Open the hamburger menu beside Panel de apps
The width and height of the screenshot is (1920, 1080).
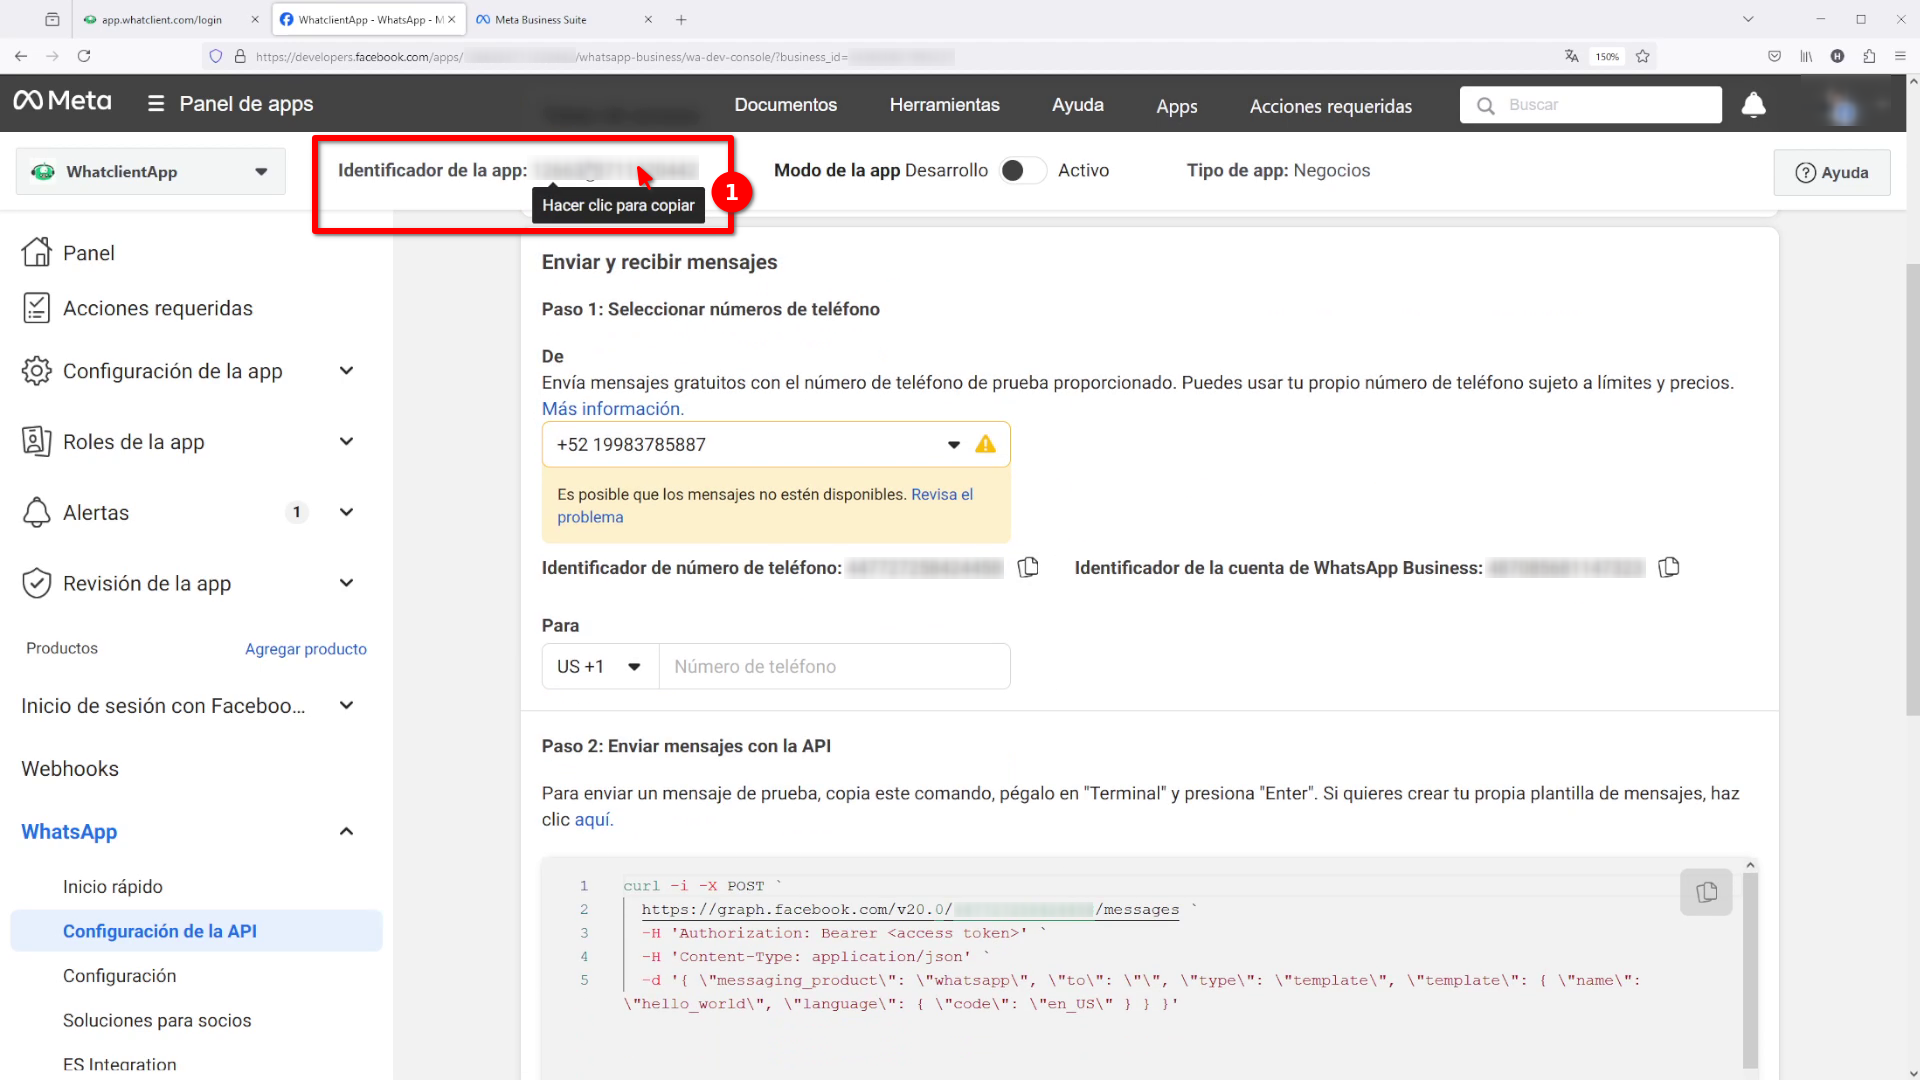click(156, 104)
